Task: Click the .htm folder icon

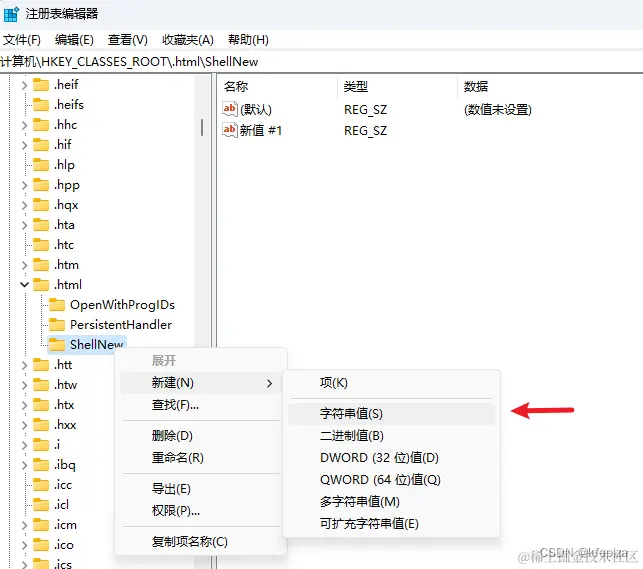Action: [41, 265]
